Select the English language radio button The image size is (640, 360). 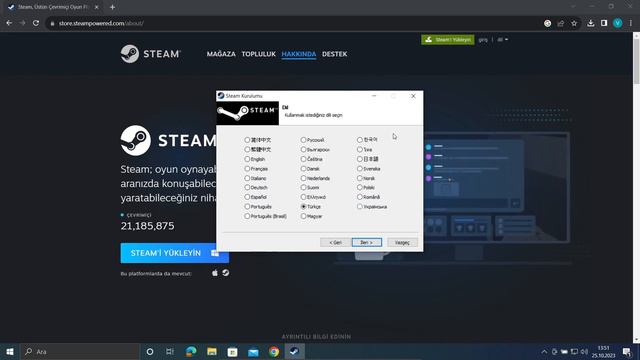click(x=247, y=159)
